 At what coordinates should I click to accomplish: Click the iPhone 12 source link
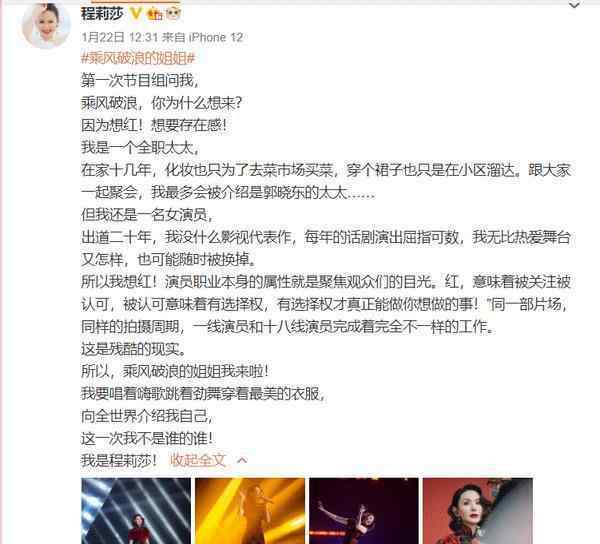click(x=216, y=37)
